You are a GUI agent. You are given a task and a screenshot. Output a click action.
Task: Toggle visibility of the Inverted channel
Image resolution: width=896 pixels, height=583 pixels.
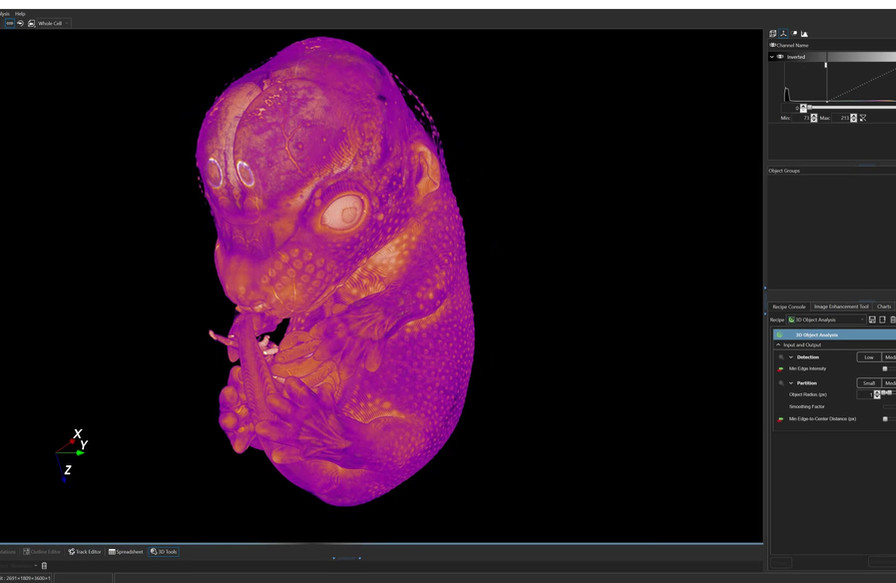(x=780, y=56)
